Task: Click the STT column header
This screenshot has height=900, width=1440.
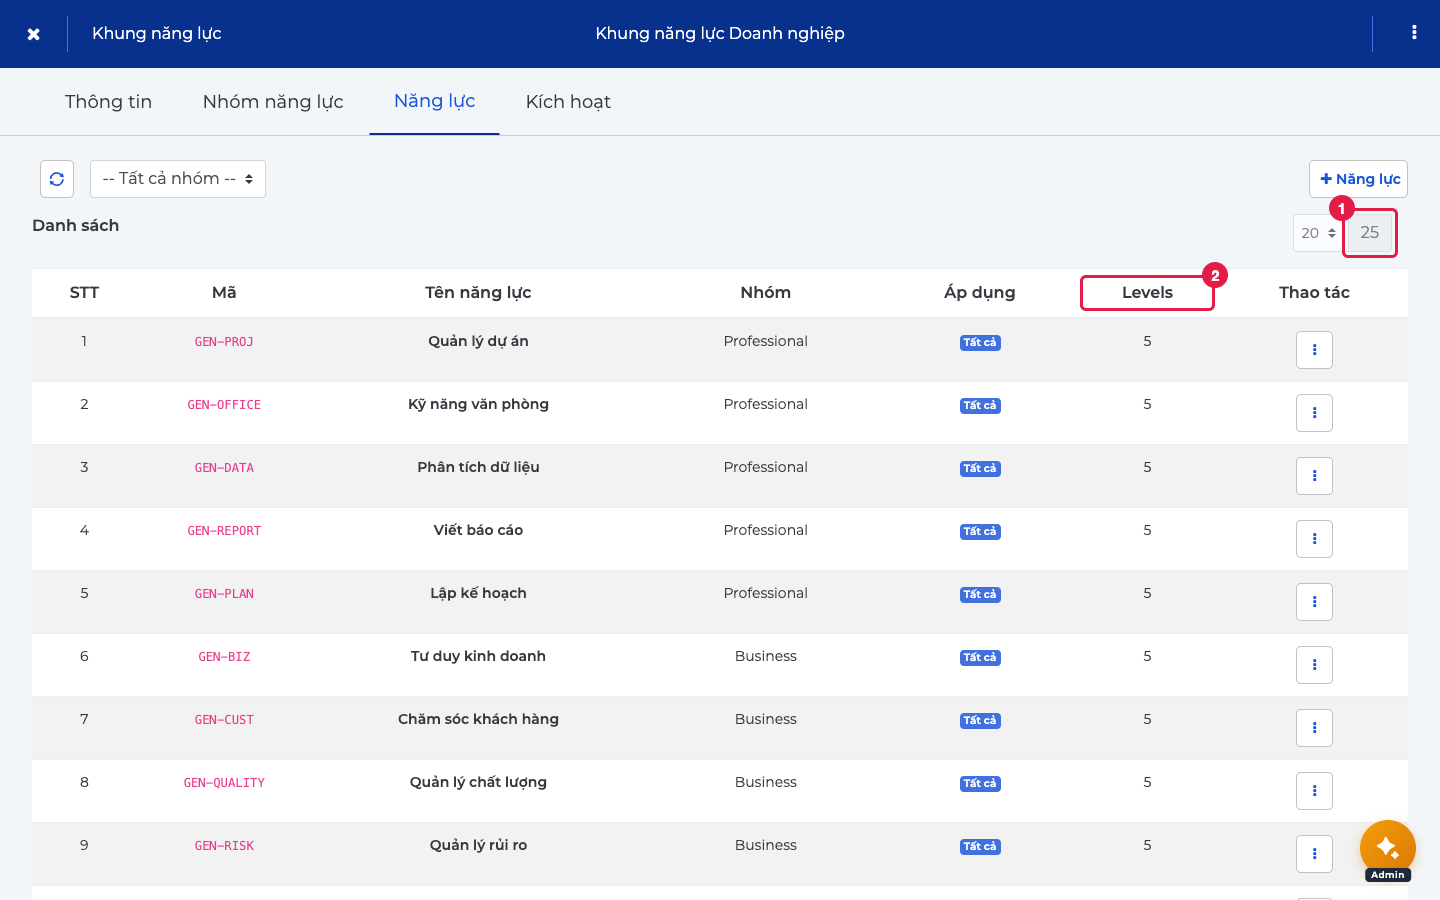Action: [84, 293]
